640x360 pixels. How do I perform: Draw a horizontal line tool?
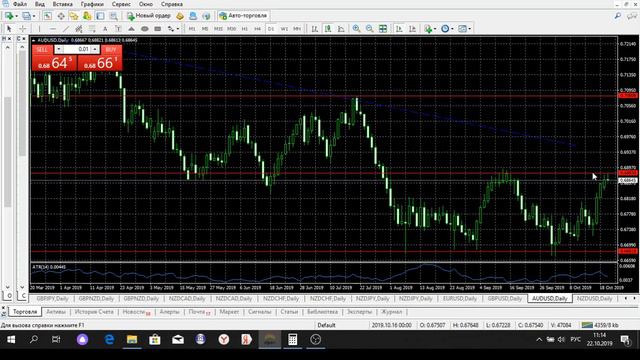pos(52,29)
